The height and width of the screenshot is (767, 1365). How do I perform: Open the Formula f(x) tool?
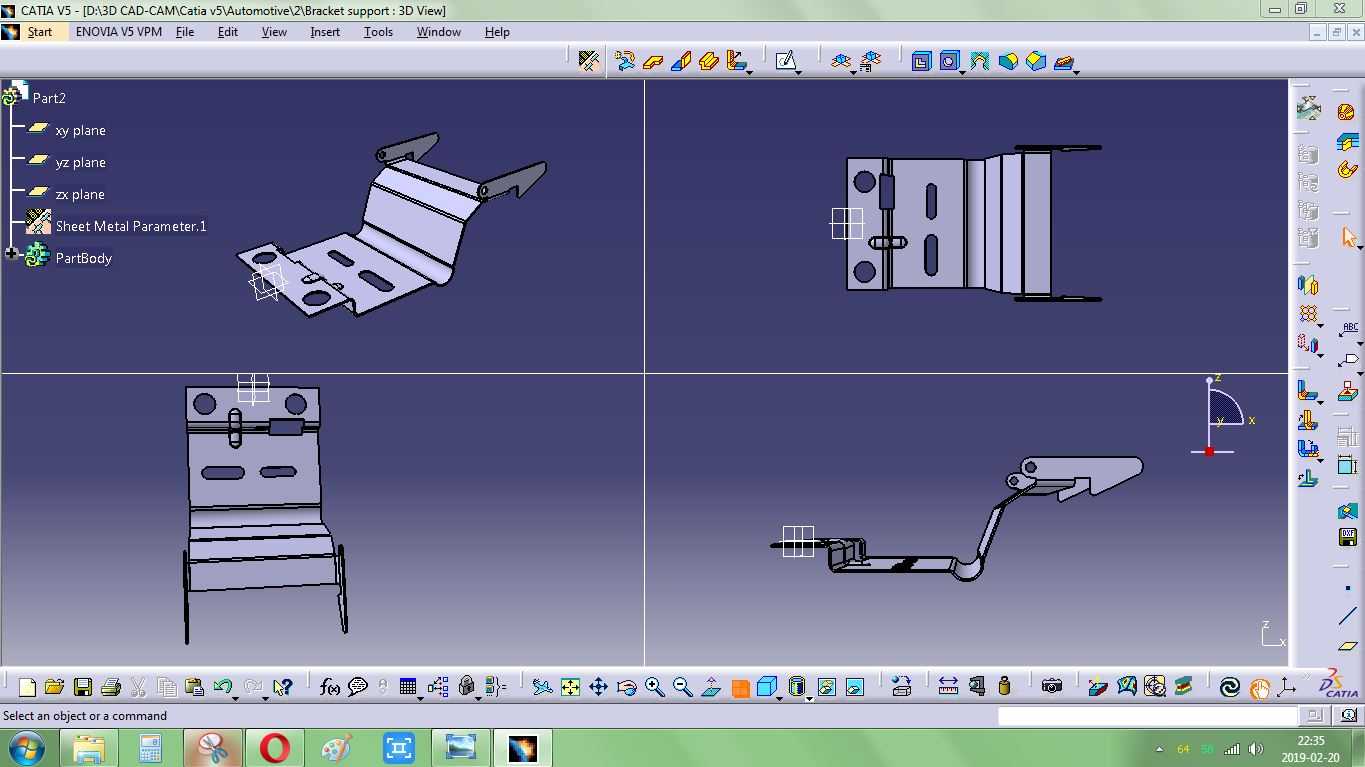pyautogui.click(x=329, y=687)
